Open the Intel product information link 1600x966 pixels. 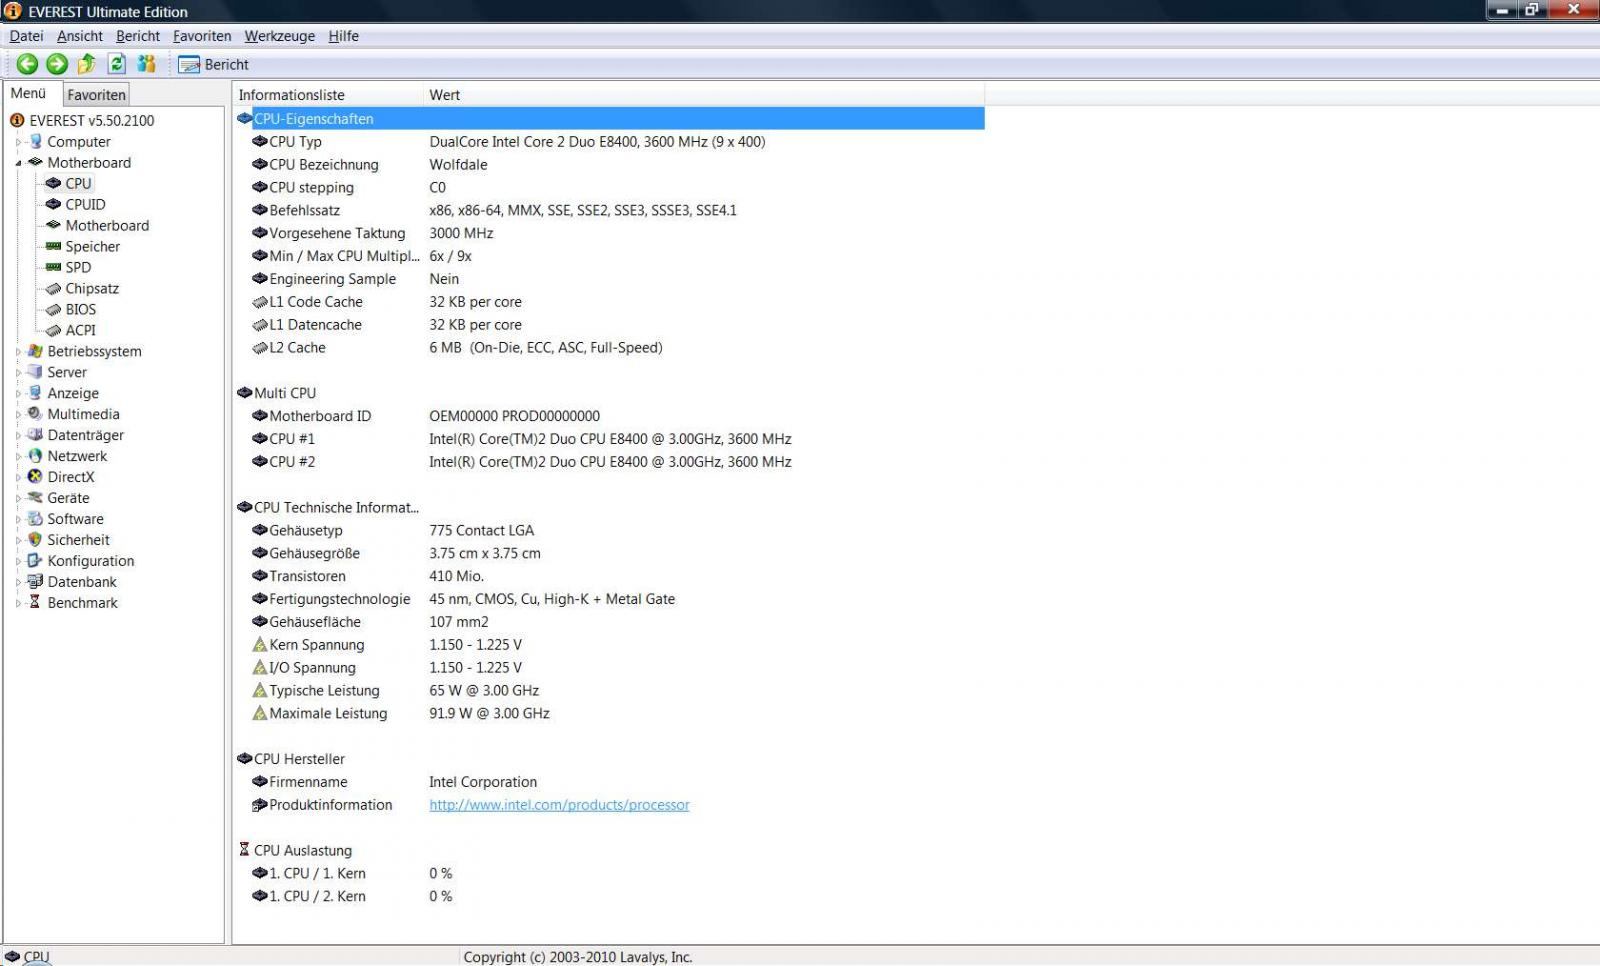coord(559,805)
